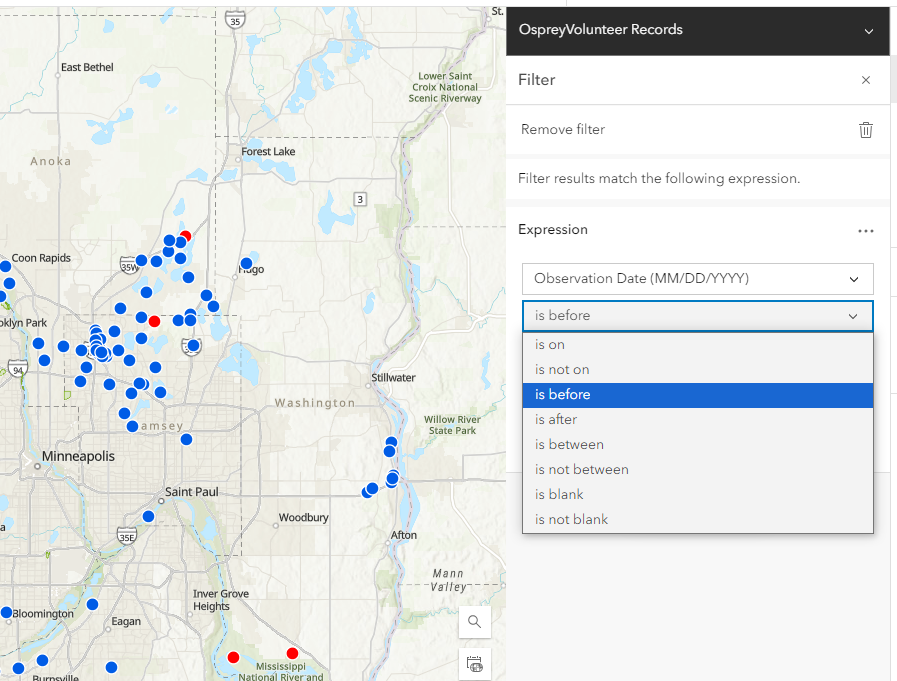The image size is (897, 681).
Task: Pick the 'is blank' operator option
Action: click(x=697, y=494)
